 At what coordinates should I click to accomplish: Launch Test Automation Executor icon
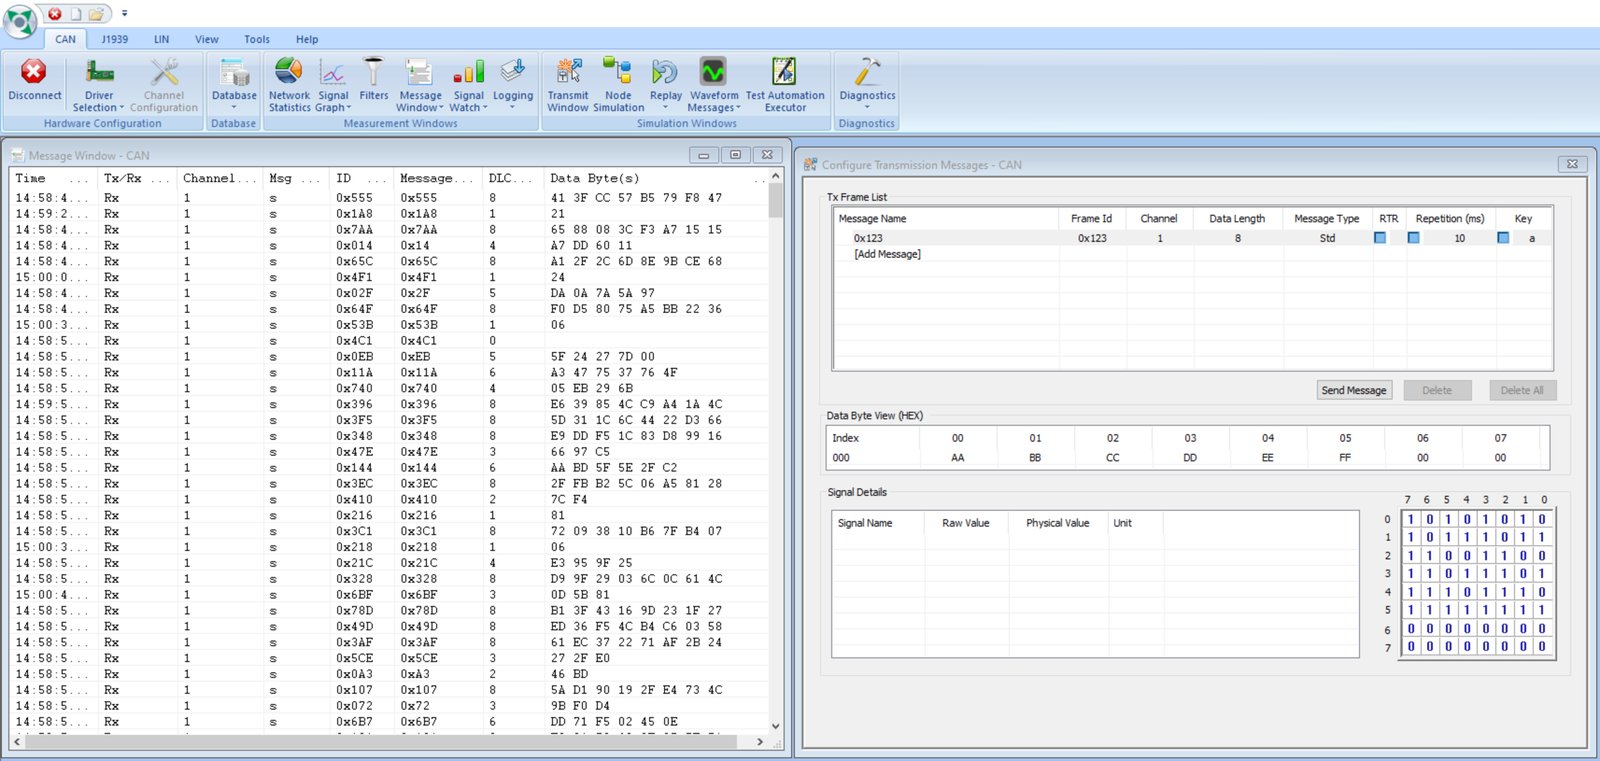[785, 72]
